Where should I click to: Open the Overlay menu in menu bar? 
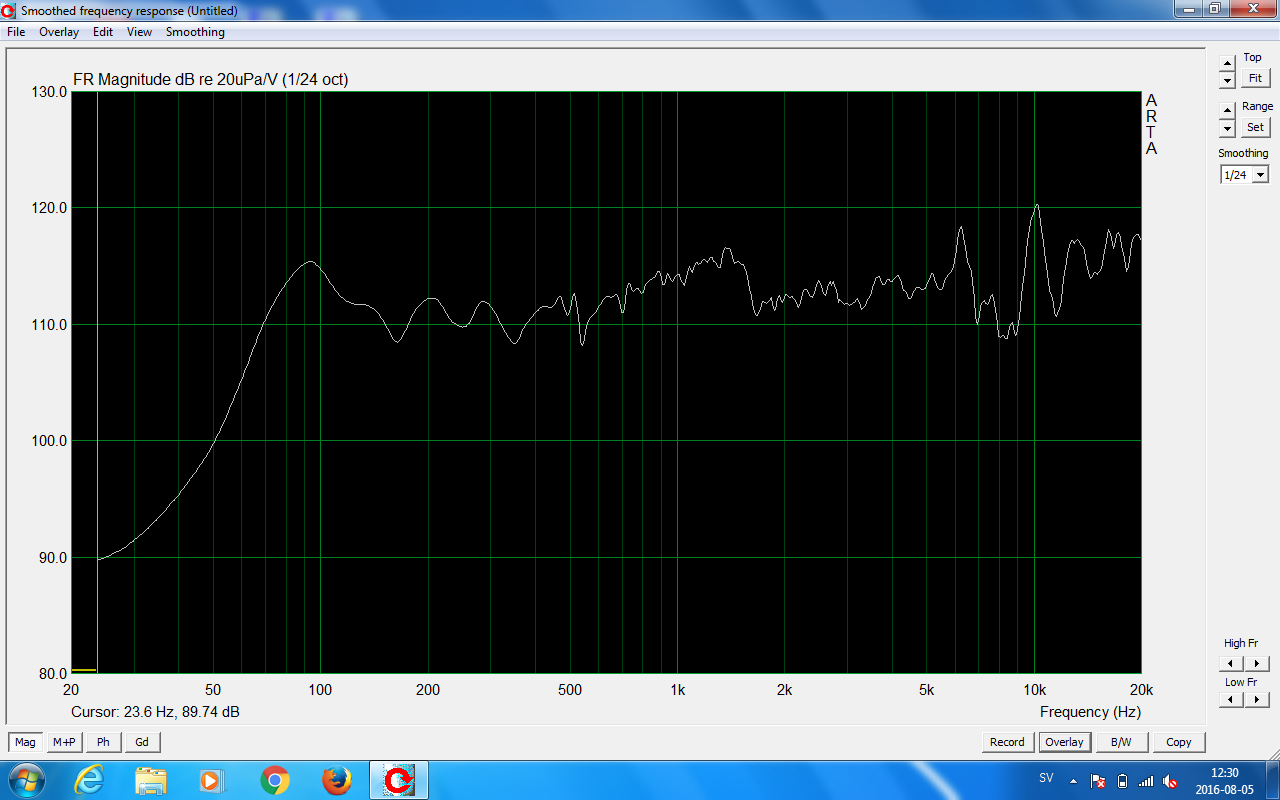[59, 32]
